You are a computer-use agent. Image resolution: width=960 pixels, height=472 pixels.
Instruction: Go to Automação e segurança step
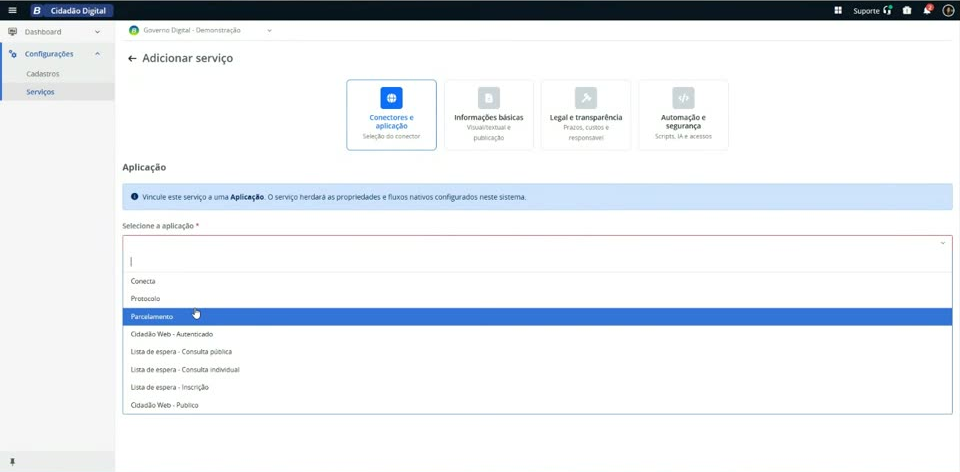click(x=683, y=114)
